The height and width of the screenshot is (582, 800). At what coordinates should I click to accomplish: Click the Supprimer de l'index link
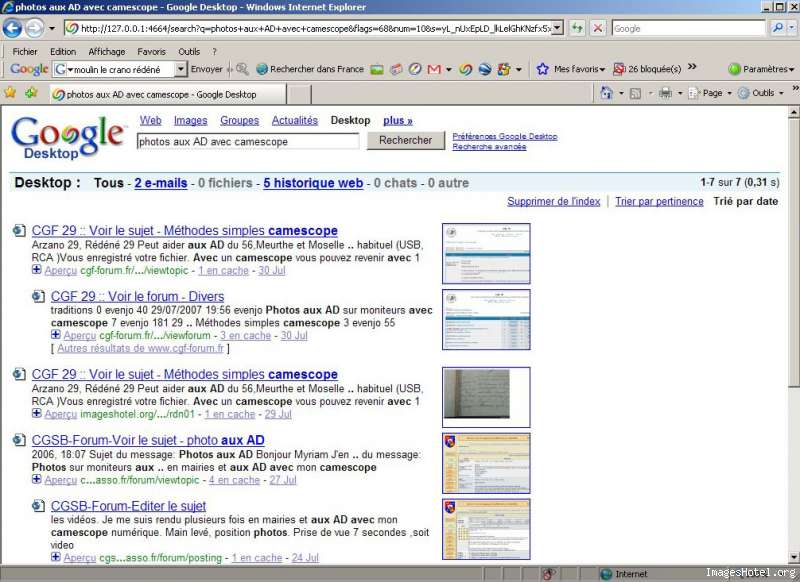pyautogui.click(x=554, y=201)
